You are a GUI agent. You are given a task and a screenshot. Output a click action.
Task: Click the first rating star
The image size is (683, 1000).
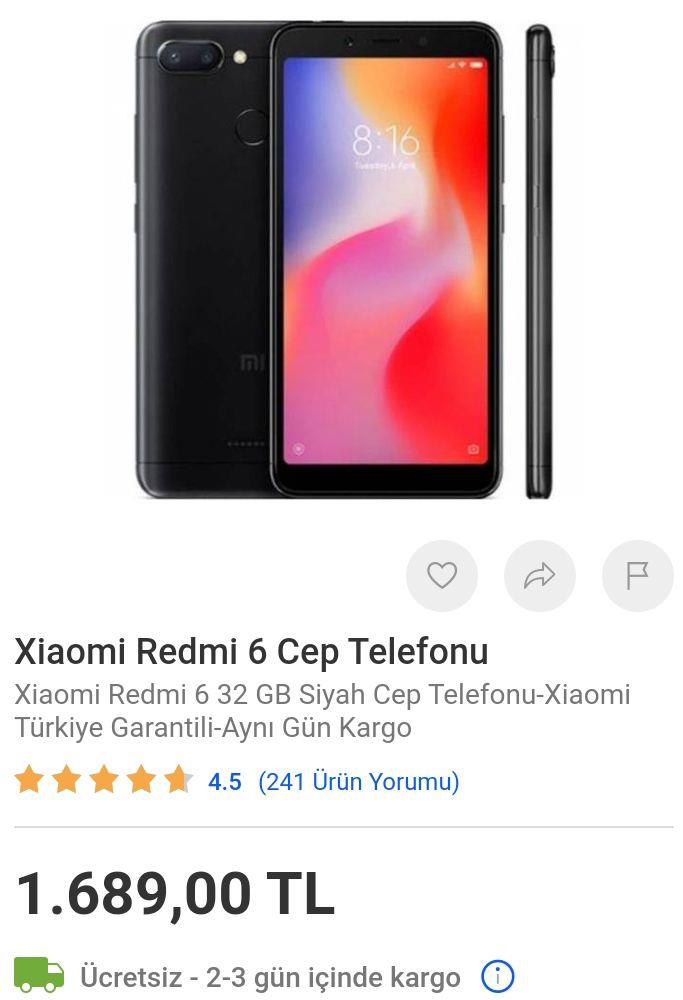(29, 780)
